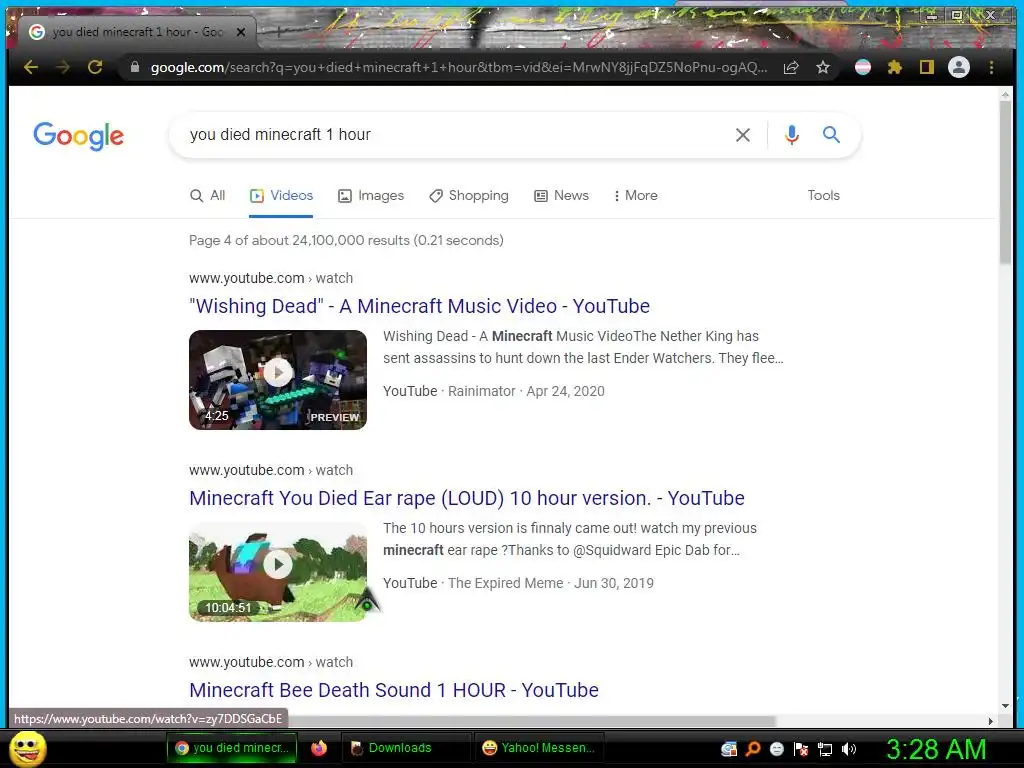Viewport: 1024px width, 768px height.
Task: Switch to the Chrome 'you died minecr...' taskbar item
Action: click(x=232, y=748)
